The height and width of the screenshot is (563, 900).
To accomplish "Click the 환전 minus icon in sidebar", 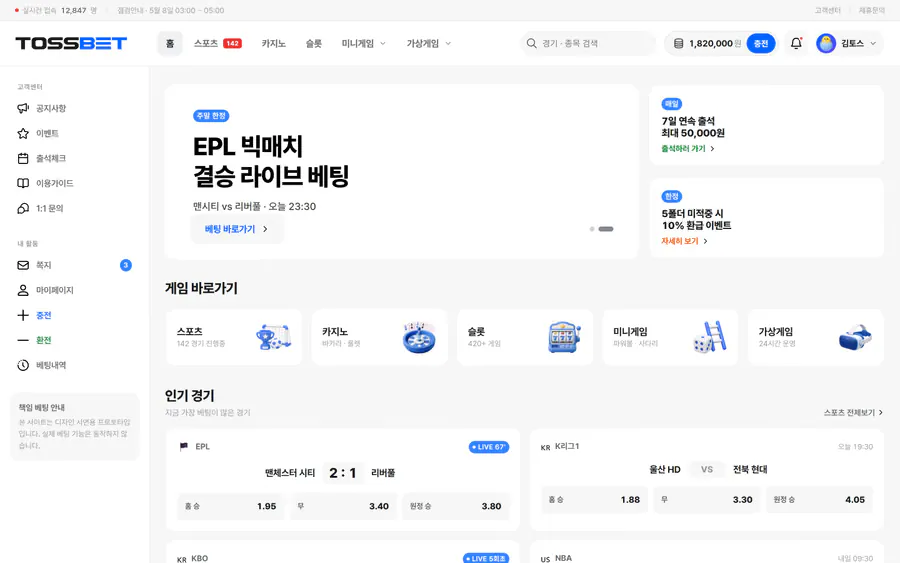I will coord(23,340).
